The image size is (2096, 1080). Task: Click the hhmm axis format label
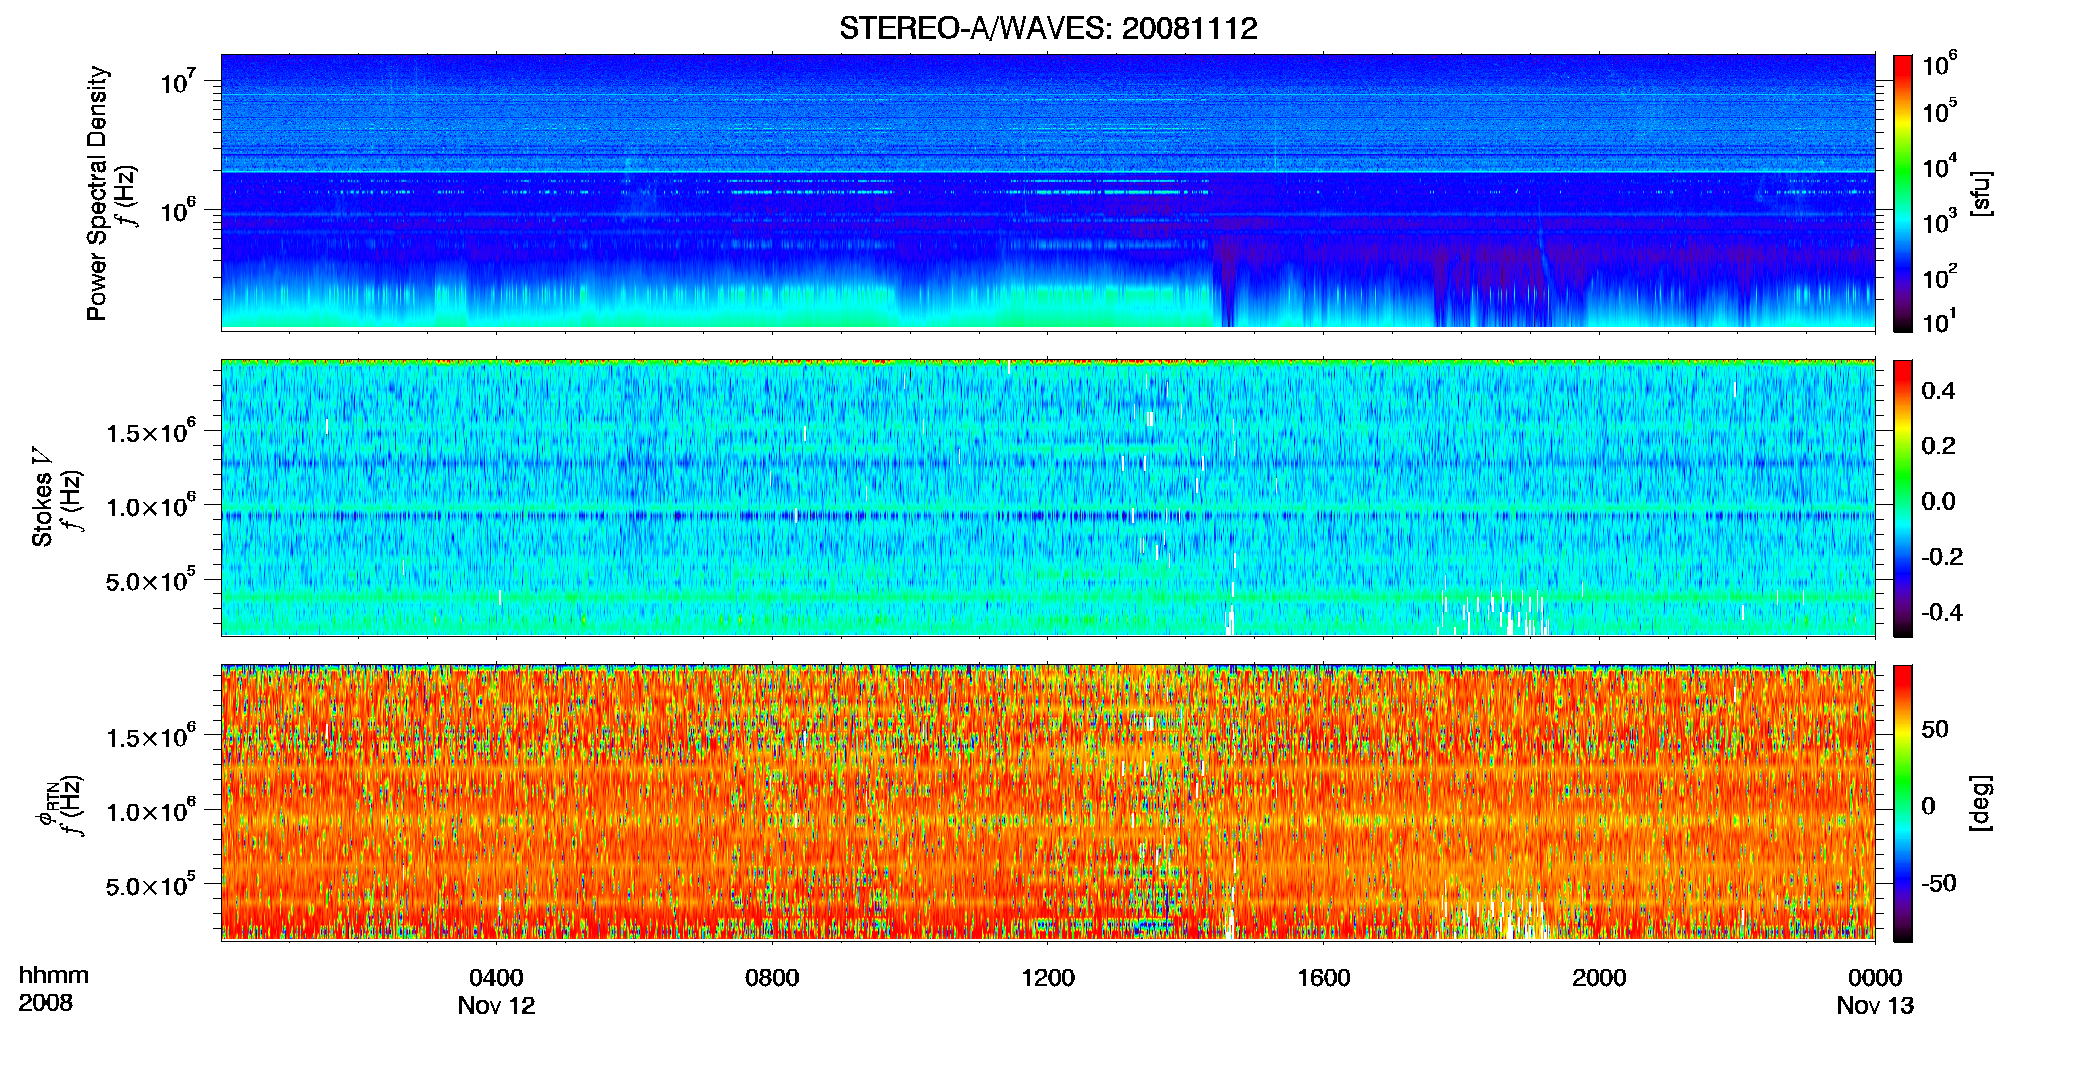pyautogui.click(x=54, y=975)
